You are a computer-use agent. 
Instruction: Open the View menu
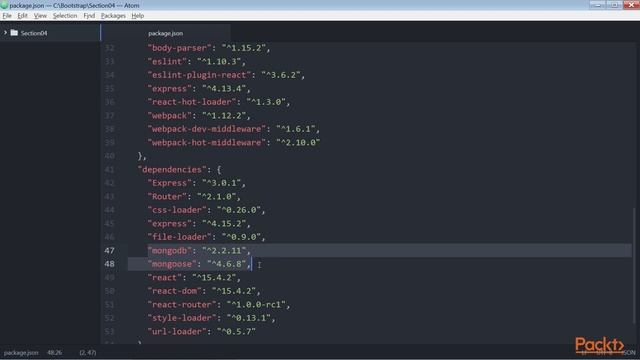[x=40, y=16]
